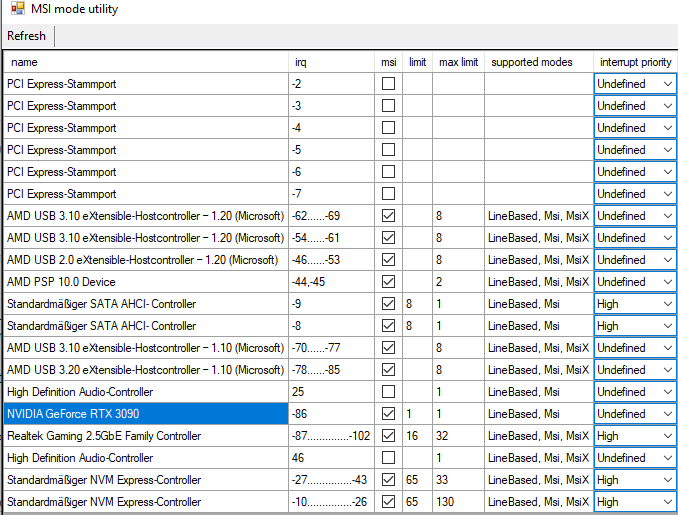Enable msi checkbox for IRQ -2 Stammport
The width and height of the screenshot is (678, 515).
point(388,83)
